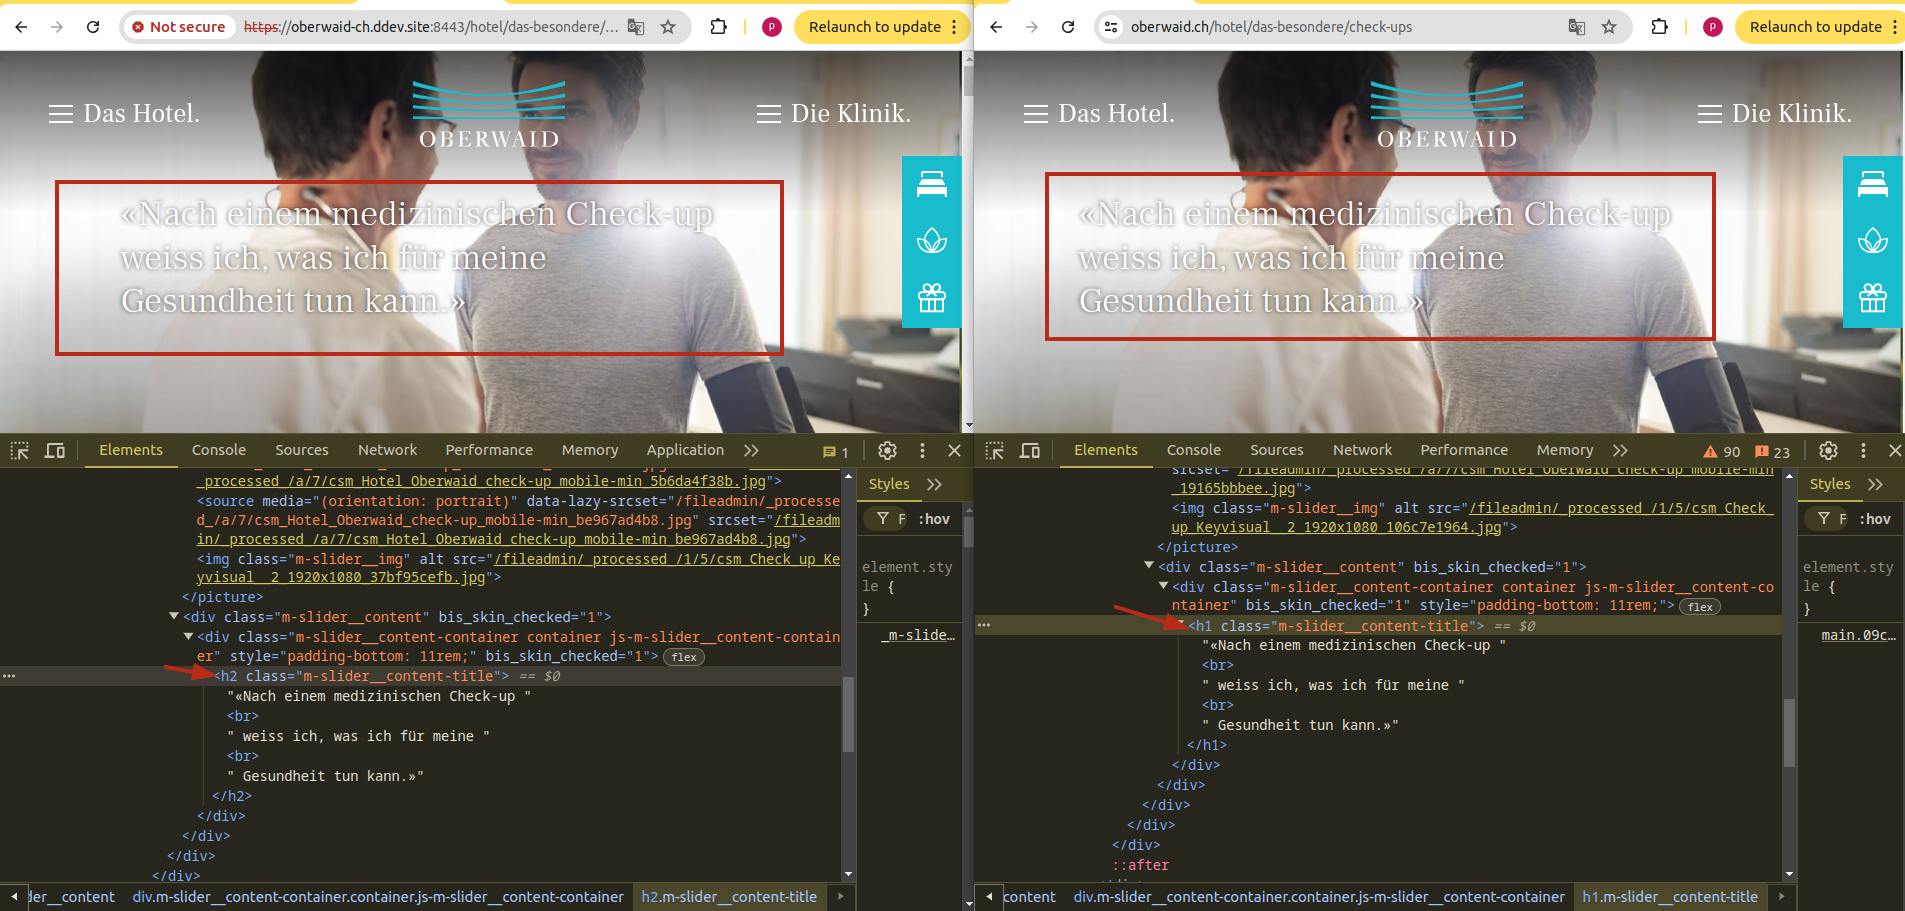The width and height of the screenshot is (1905, 911).
Task: Open translate icon in the left address bar
Action: [636, 27]
